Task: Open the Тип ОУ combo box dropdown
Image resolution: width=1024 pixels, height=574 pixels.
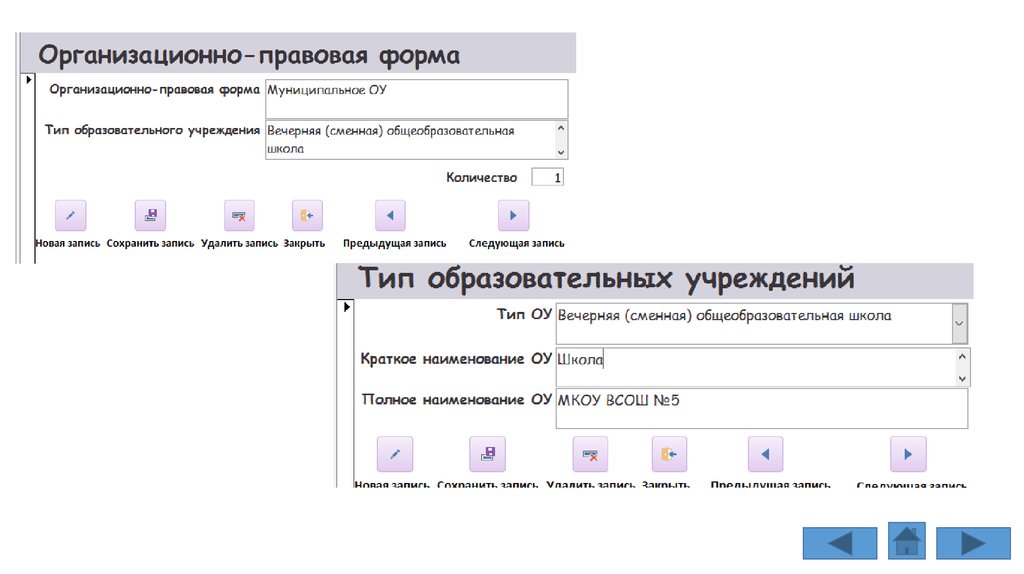Action: [959, 323]
